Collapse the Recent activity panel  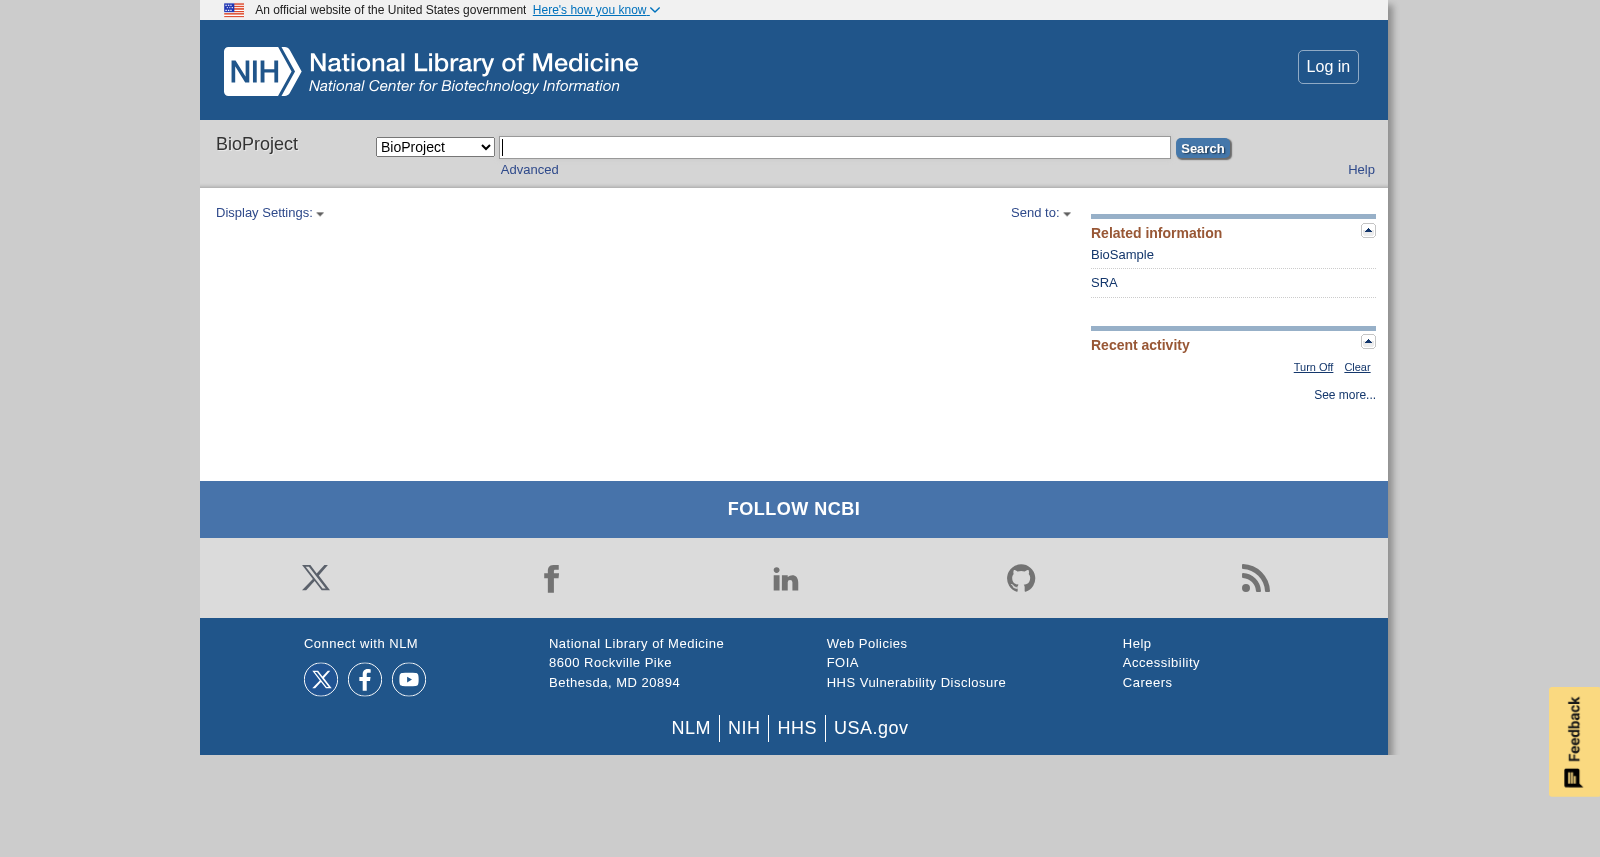coord(1368,342)
